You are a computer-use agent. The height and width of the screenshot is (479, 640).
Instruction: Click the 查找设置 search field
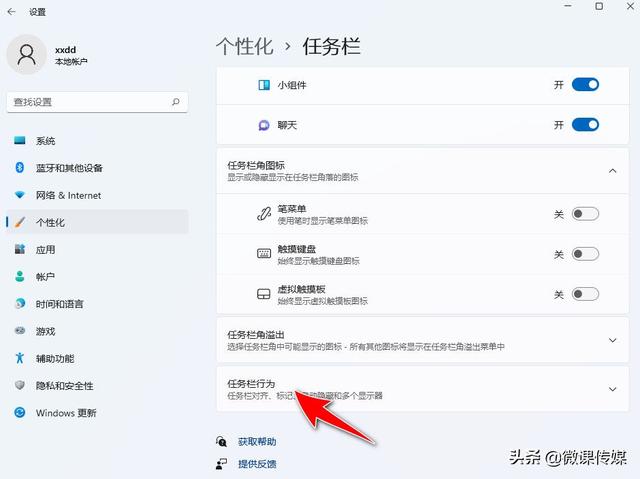tap(88, 102)
